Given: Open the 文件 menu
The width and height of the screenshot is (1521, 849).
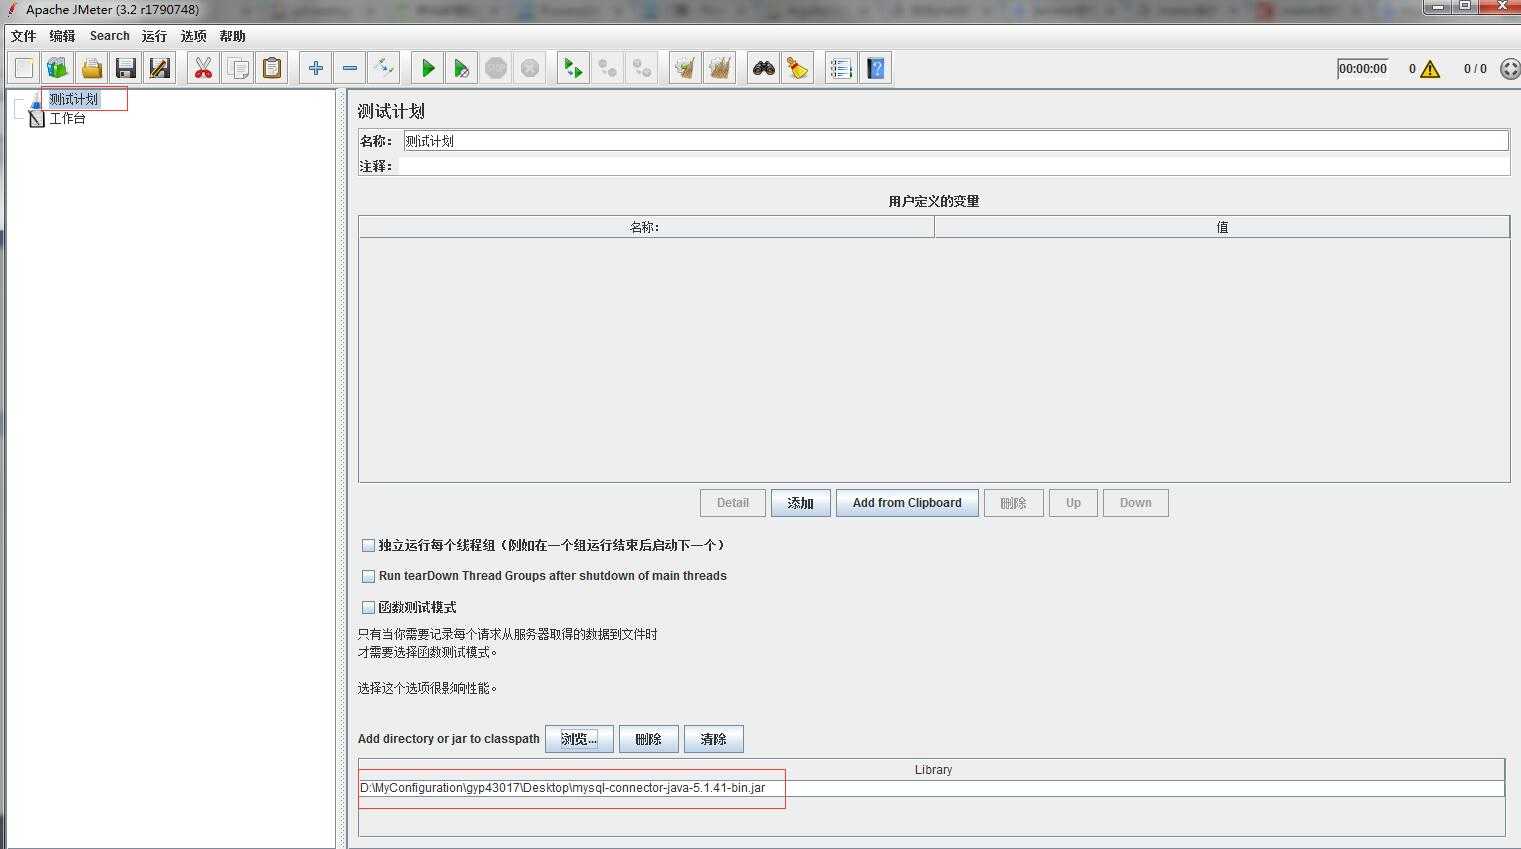Looking at the screenshot, I should 24,36.
